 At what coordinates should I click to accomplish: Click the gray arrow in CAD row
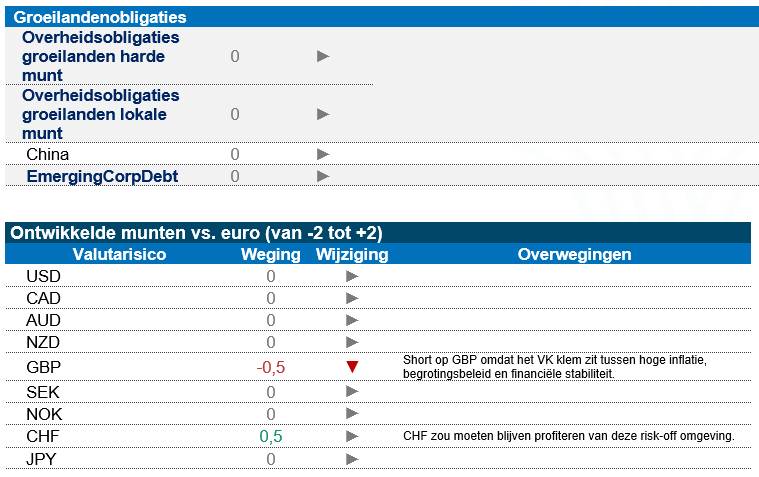(351, 298)
